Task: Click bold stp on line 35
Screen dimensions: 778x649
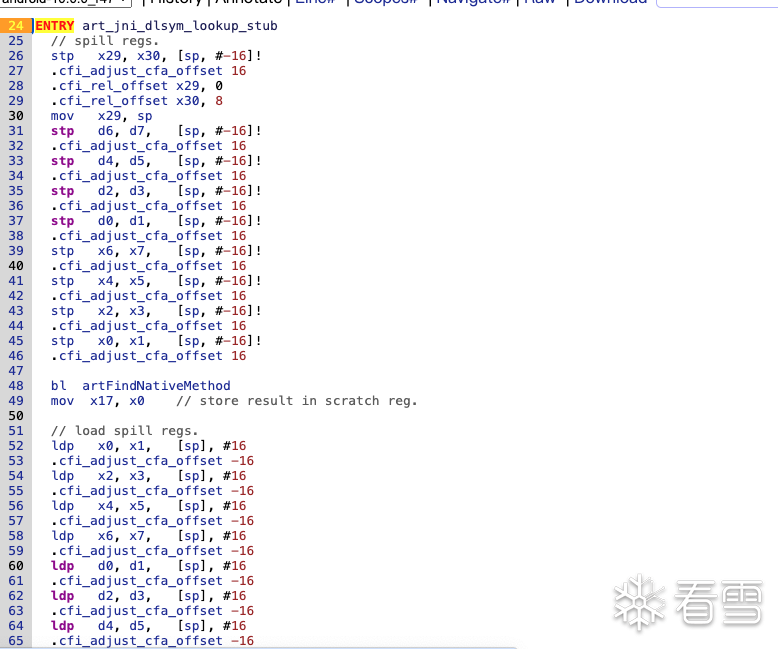Action: [x=63, y=191]
